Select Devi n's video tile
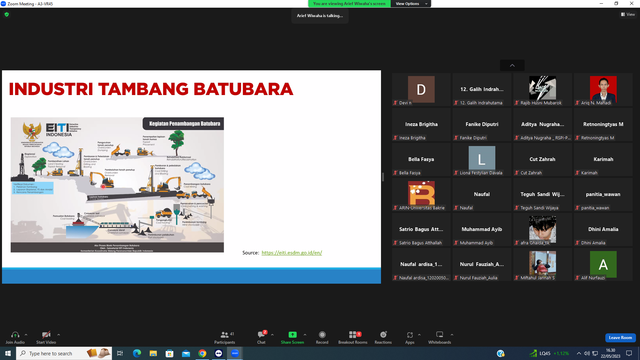Viewport: 640px width, 360px height. point(421,90)
